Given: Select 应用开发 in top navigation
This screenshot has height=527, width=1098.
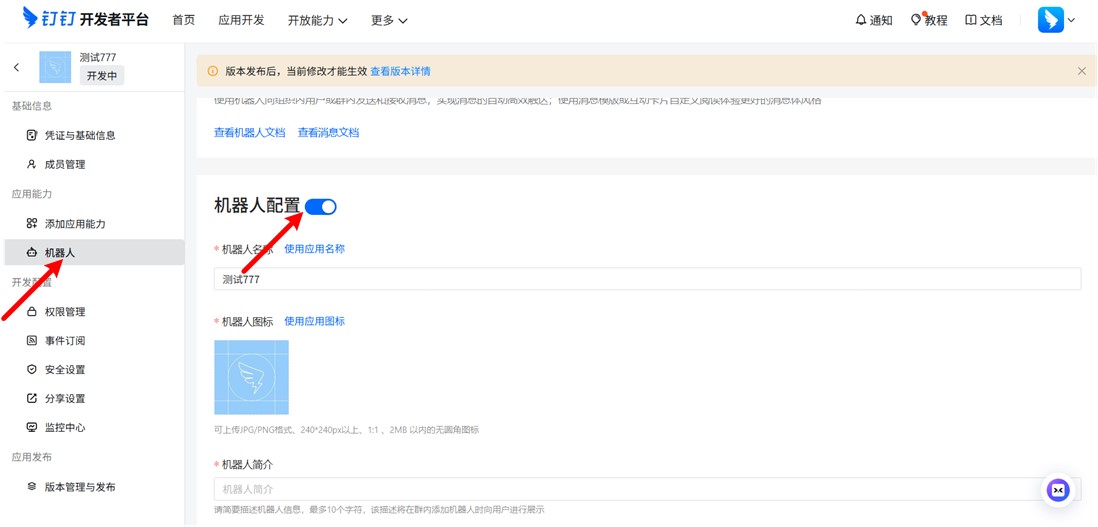Looking at the screenshot, I should (241, 20).
